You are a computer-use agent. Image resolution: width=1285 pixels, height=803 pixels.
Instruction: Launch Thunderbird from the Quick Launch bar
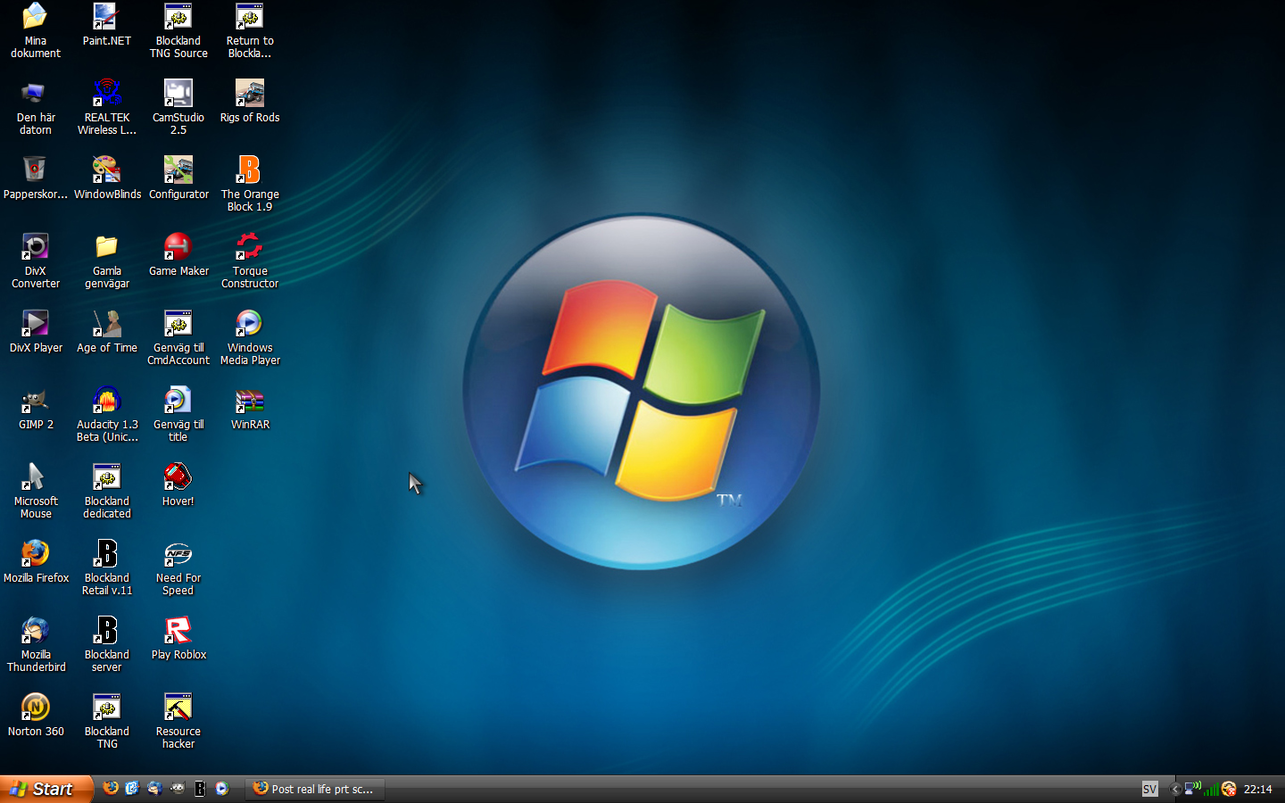(155, 788)
